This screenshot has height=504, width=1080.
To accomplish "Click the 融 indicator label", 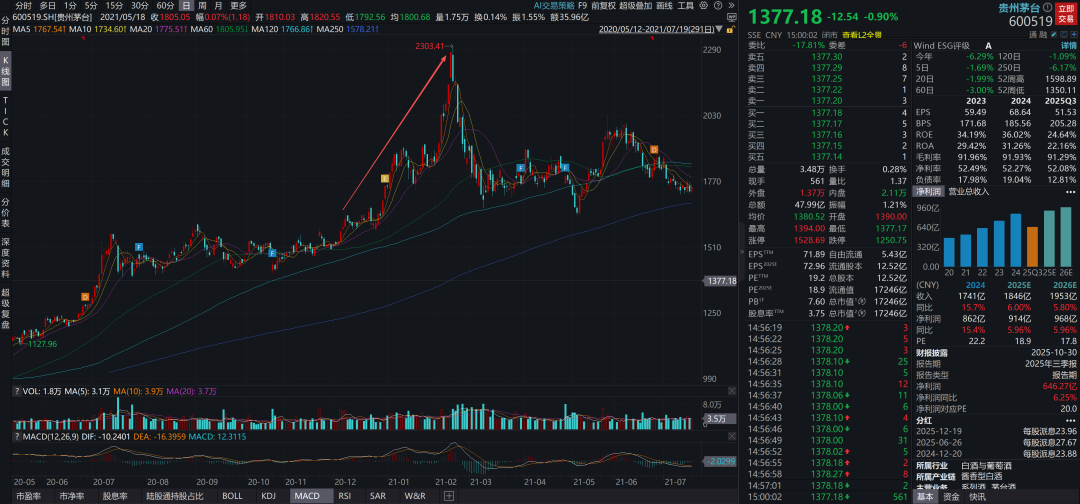I will 1043,34.
